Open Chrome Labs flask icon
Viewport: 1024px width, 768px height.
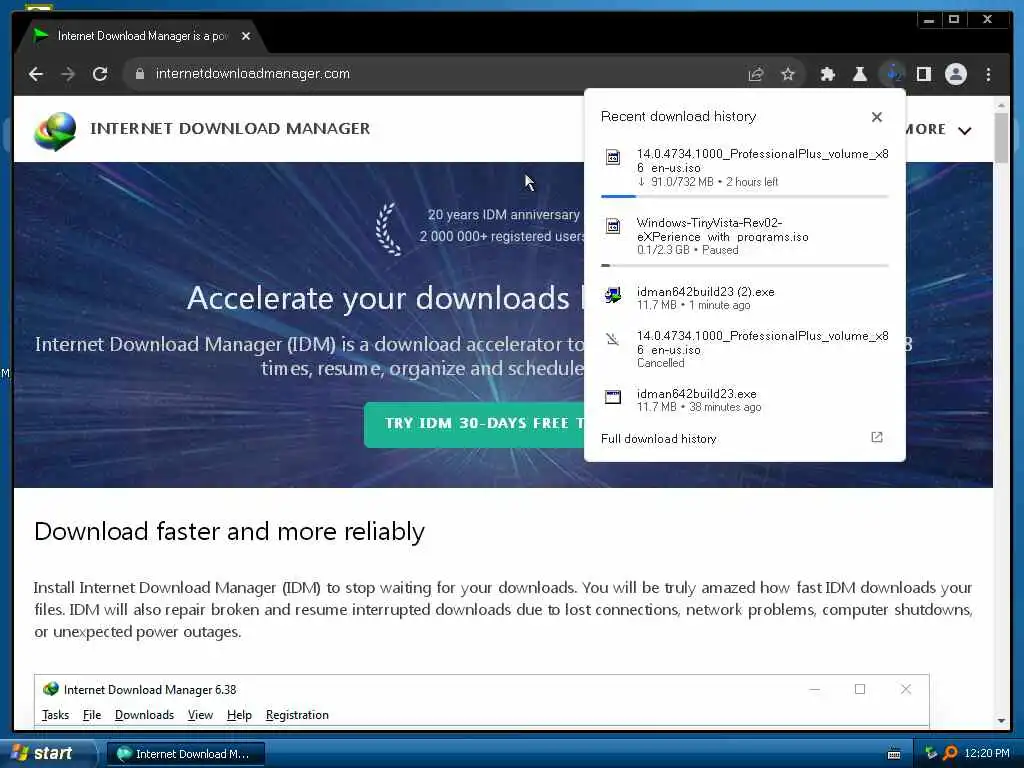[860, 74]
